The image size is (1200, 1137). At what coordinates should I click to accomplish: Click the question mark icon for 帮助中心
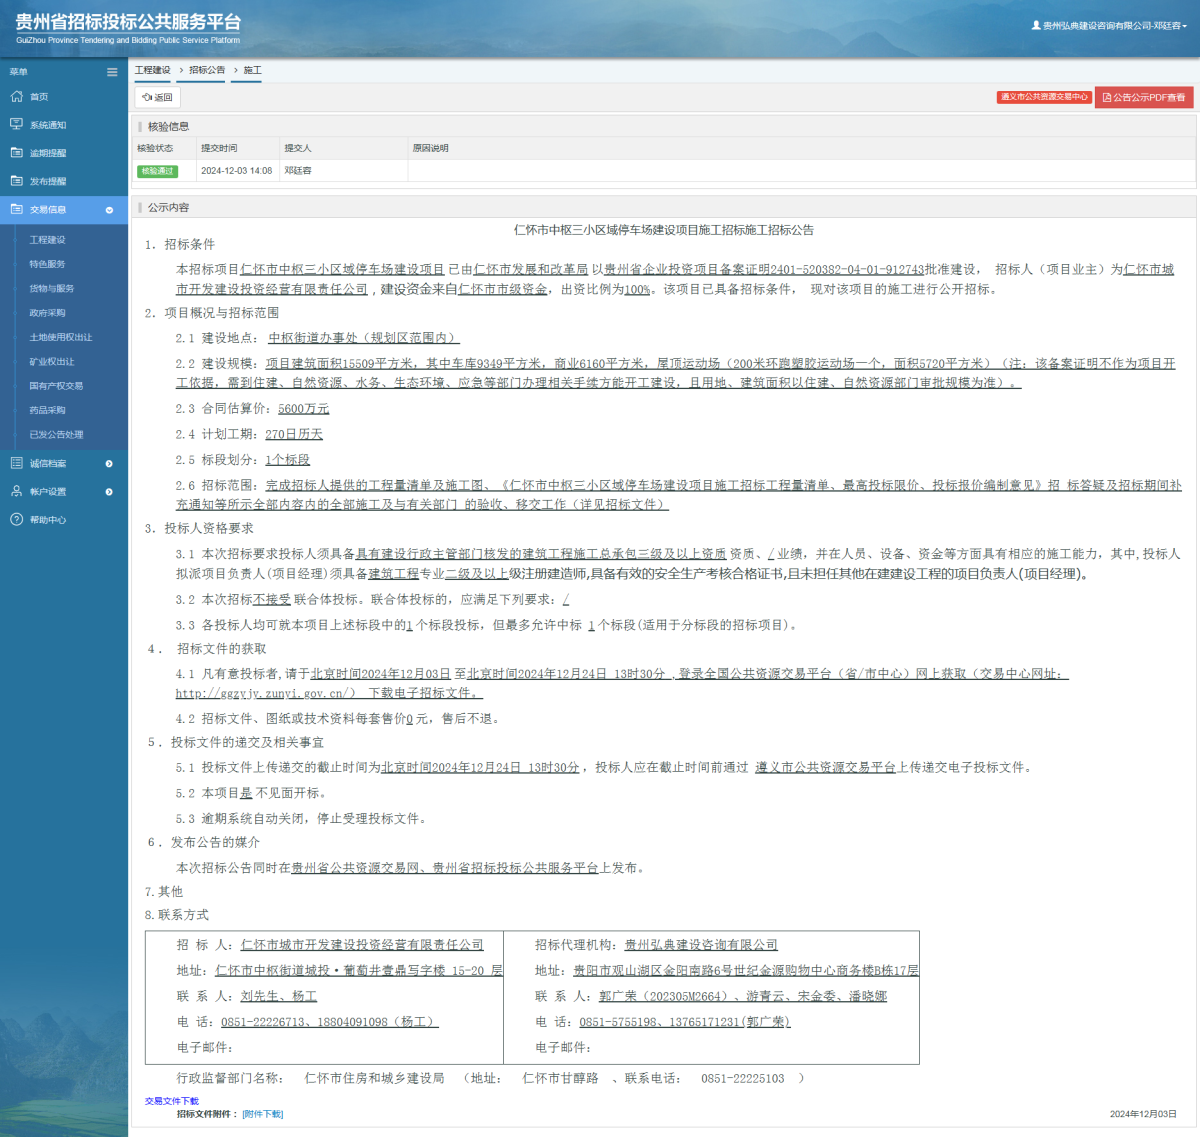[16, 519]
